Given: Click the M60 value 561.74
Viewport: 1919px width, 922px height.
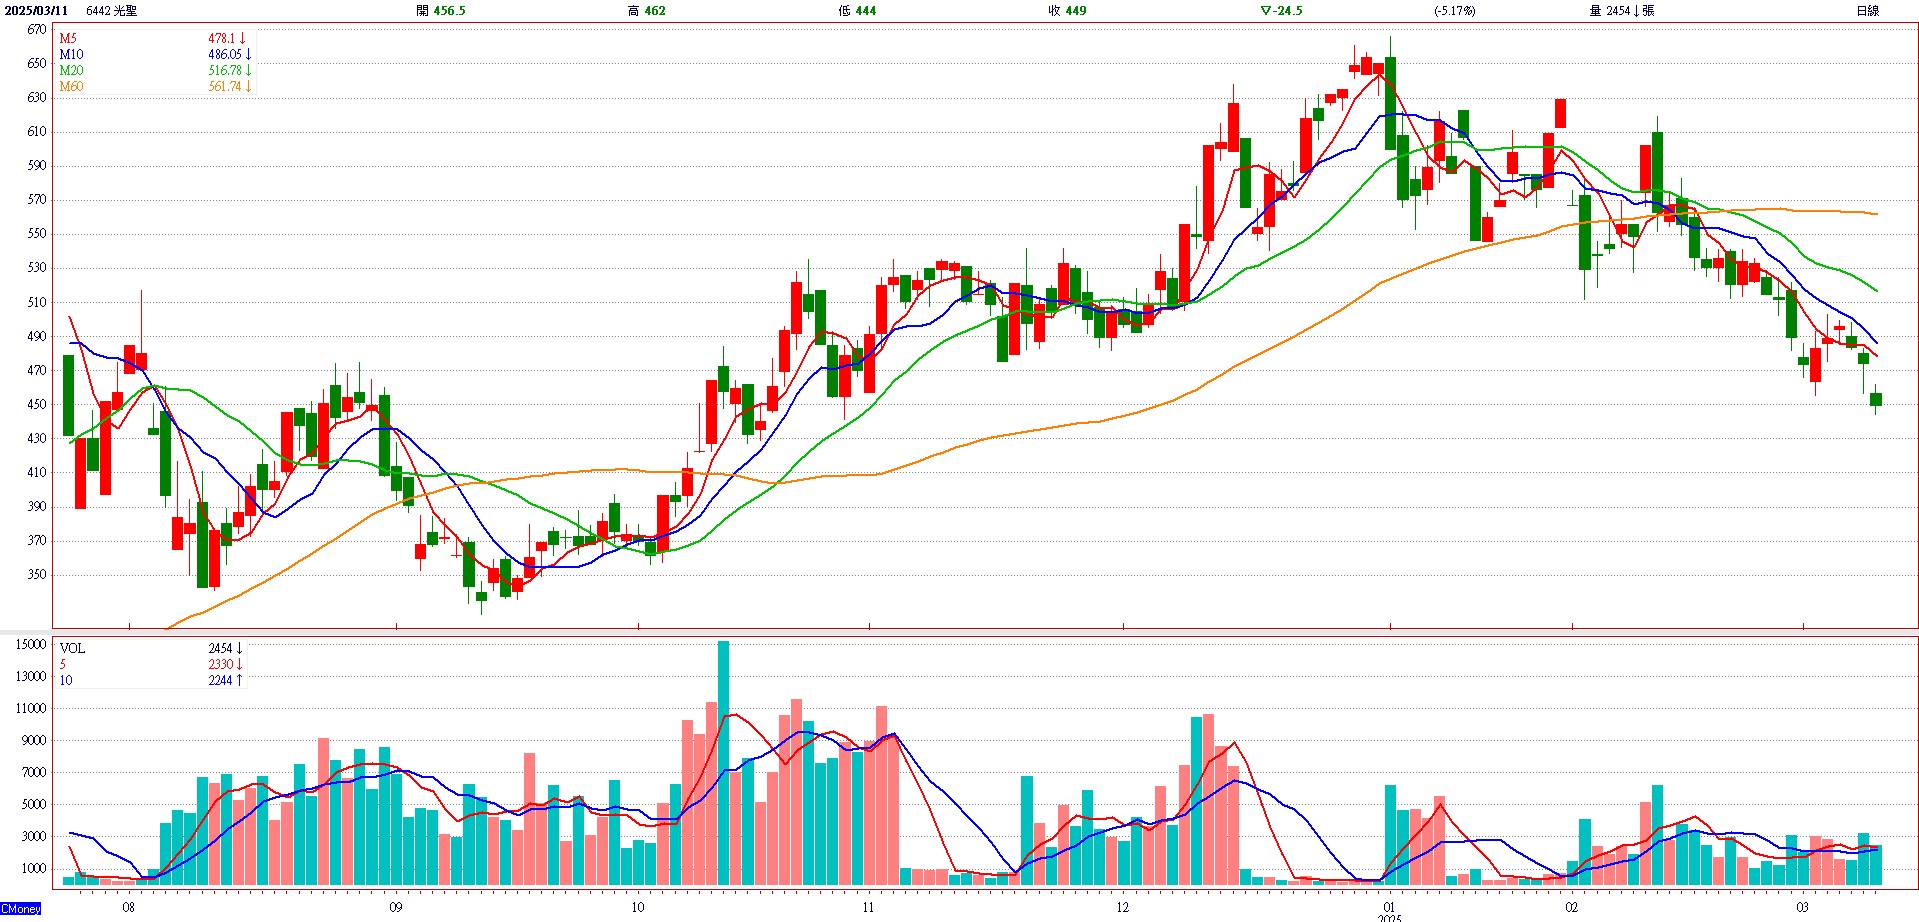Looking at the screenshot, I should (229, 87).
